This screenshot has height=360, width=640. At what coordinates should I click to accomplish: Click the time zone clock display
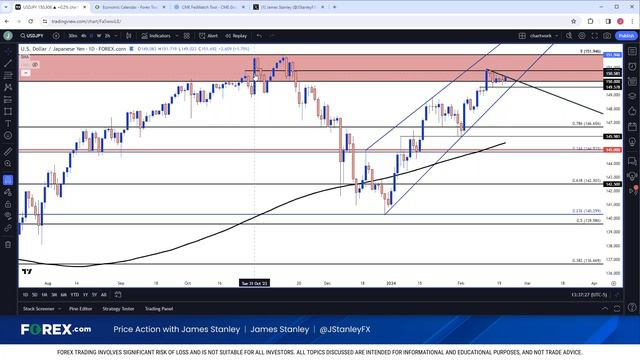(x=589, y=295)
